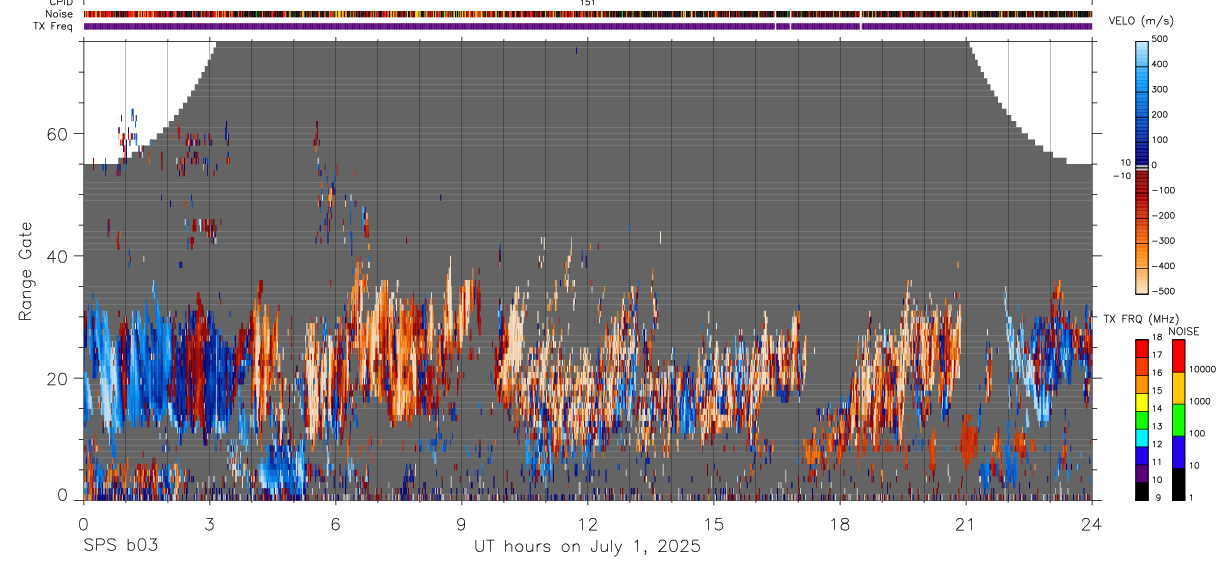Click the '-10' velocity color bar tick
This screenshot has width=1228, height=567.
click(x=1124, y=176)
